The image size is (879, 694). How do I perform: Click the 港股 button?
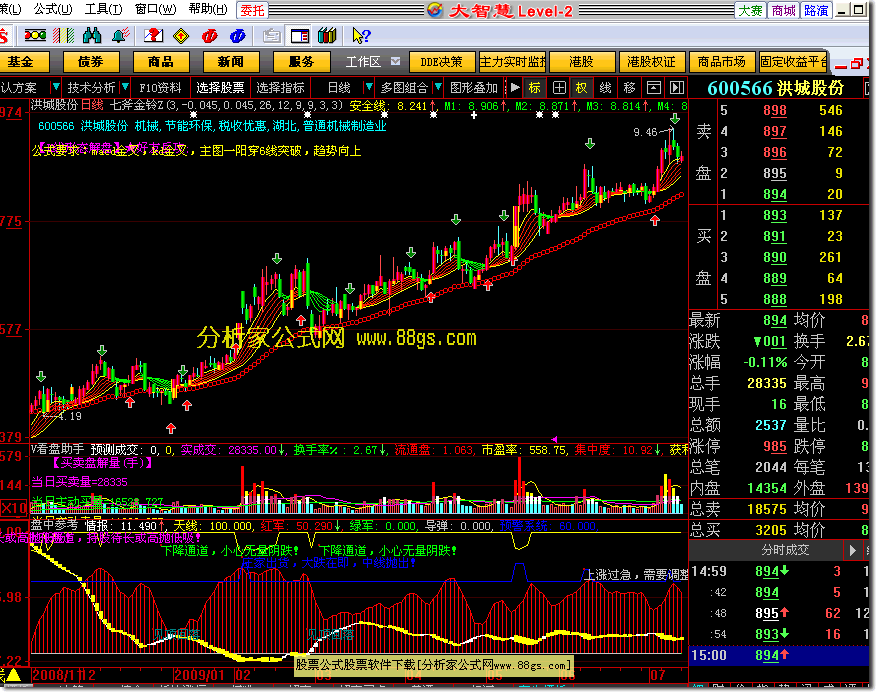point(581,62)
